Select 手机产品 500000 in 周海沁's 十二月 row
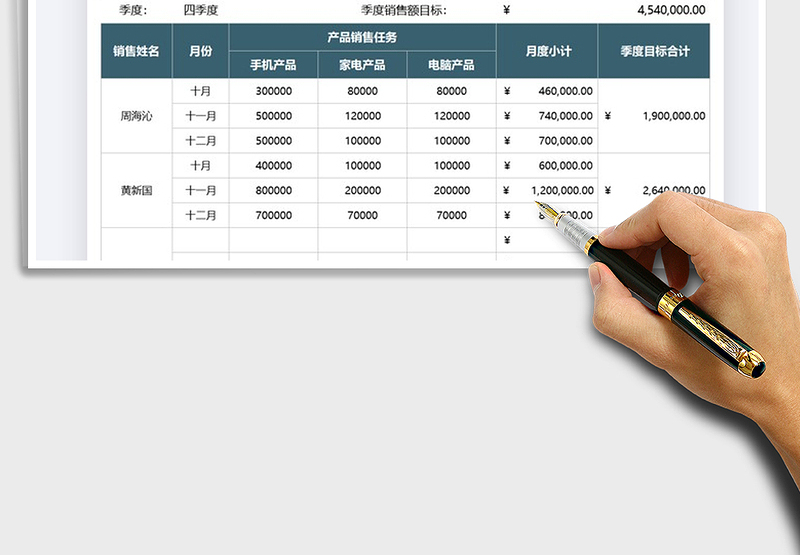Image resolution: width=800 pixels, height=555 pixels. [273, 141]
